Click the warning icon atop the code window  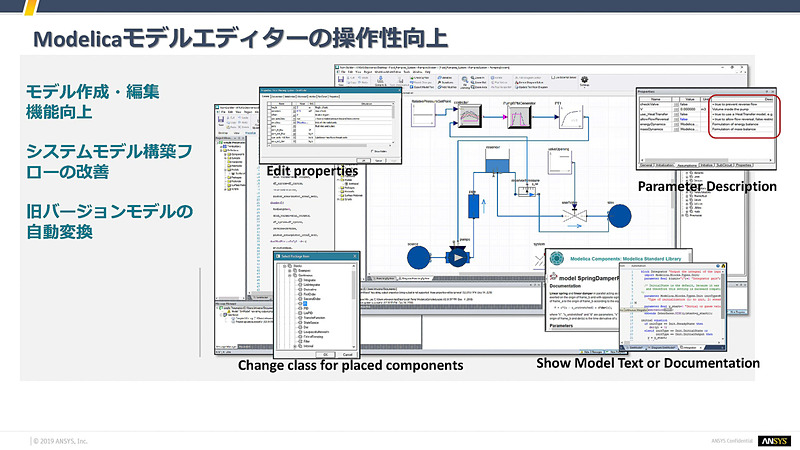(723, 266)
